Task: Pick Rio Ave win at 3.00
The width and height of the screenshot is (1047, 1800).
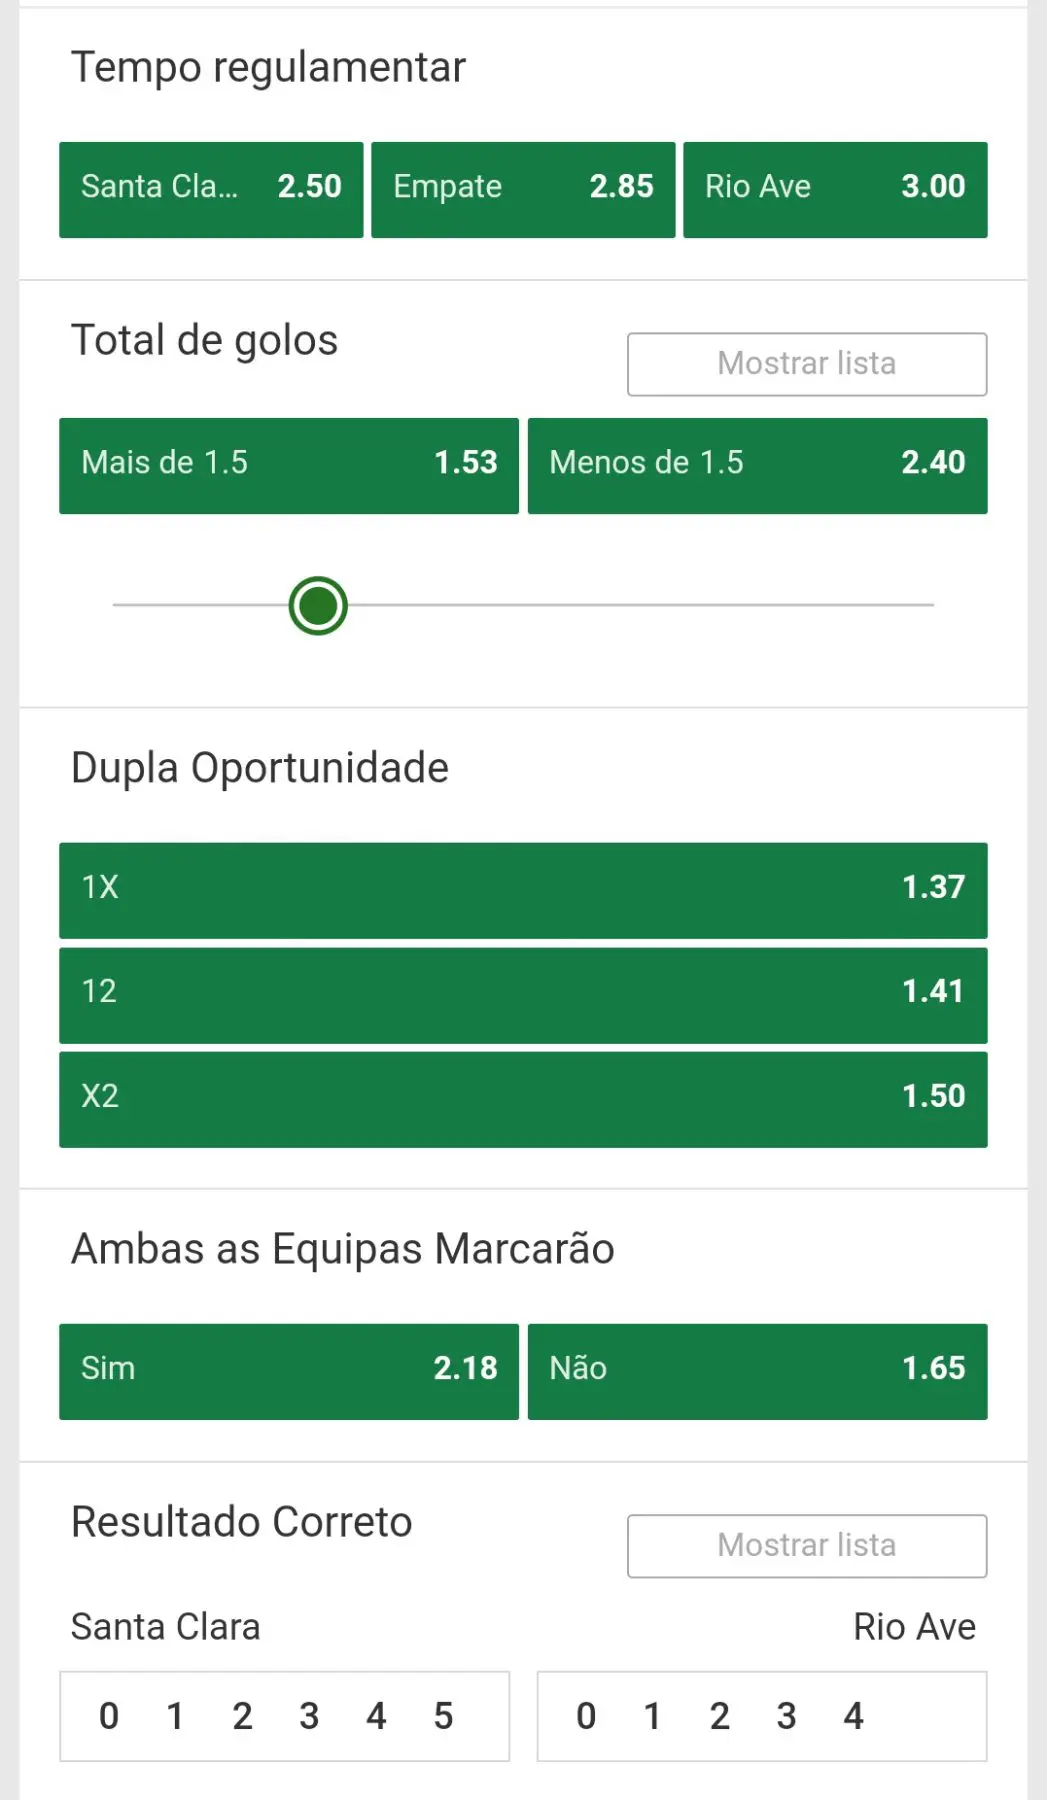Action: pyautogui.click(x=835, y=190)
